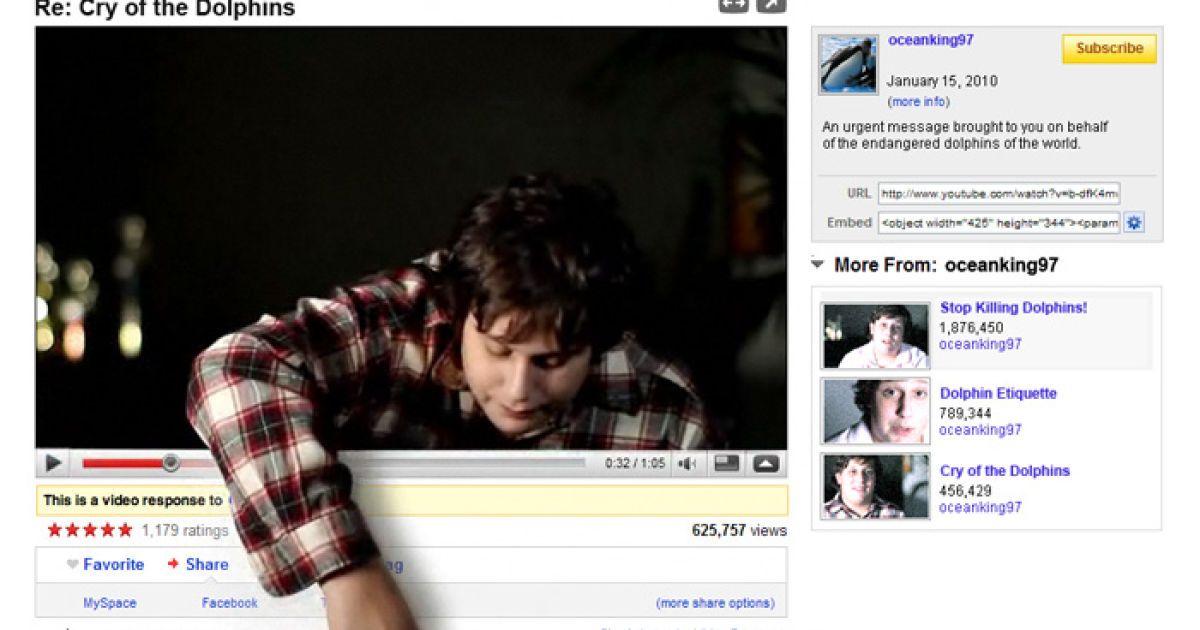Viewport: 1200px width, 630px height.
Task: Click the 1,179 ratings text
Action: 185,531
